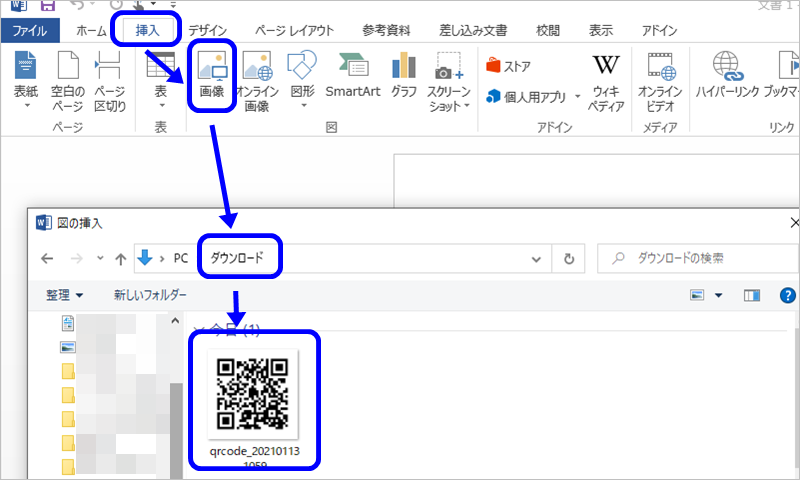Click the document item in navigation pane
This screenshot has height=480, width=800.
point(68,323)
